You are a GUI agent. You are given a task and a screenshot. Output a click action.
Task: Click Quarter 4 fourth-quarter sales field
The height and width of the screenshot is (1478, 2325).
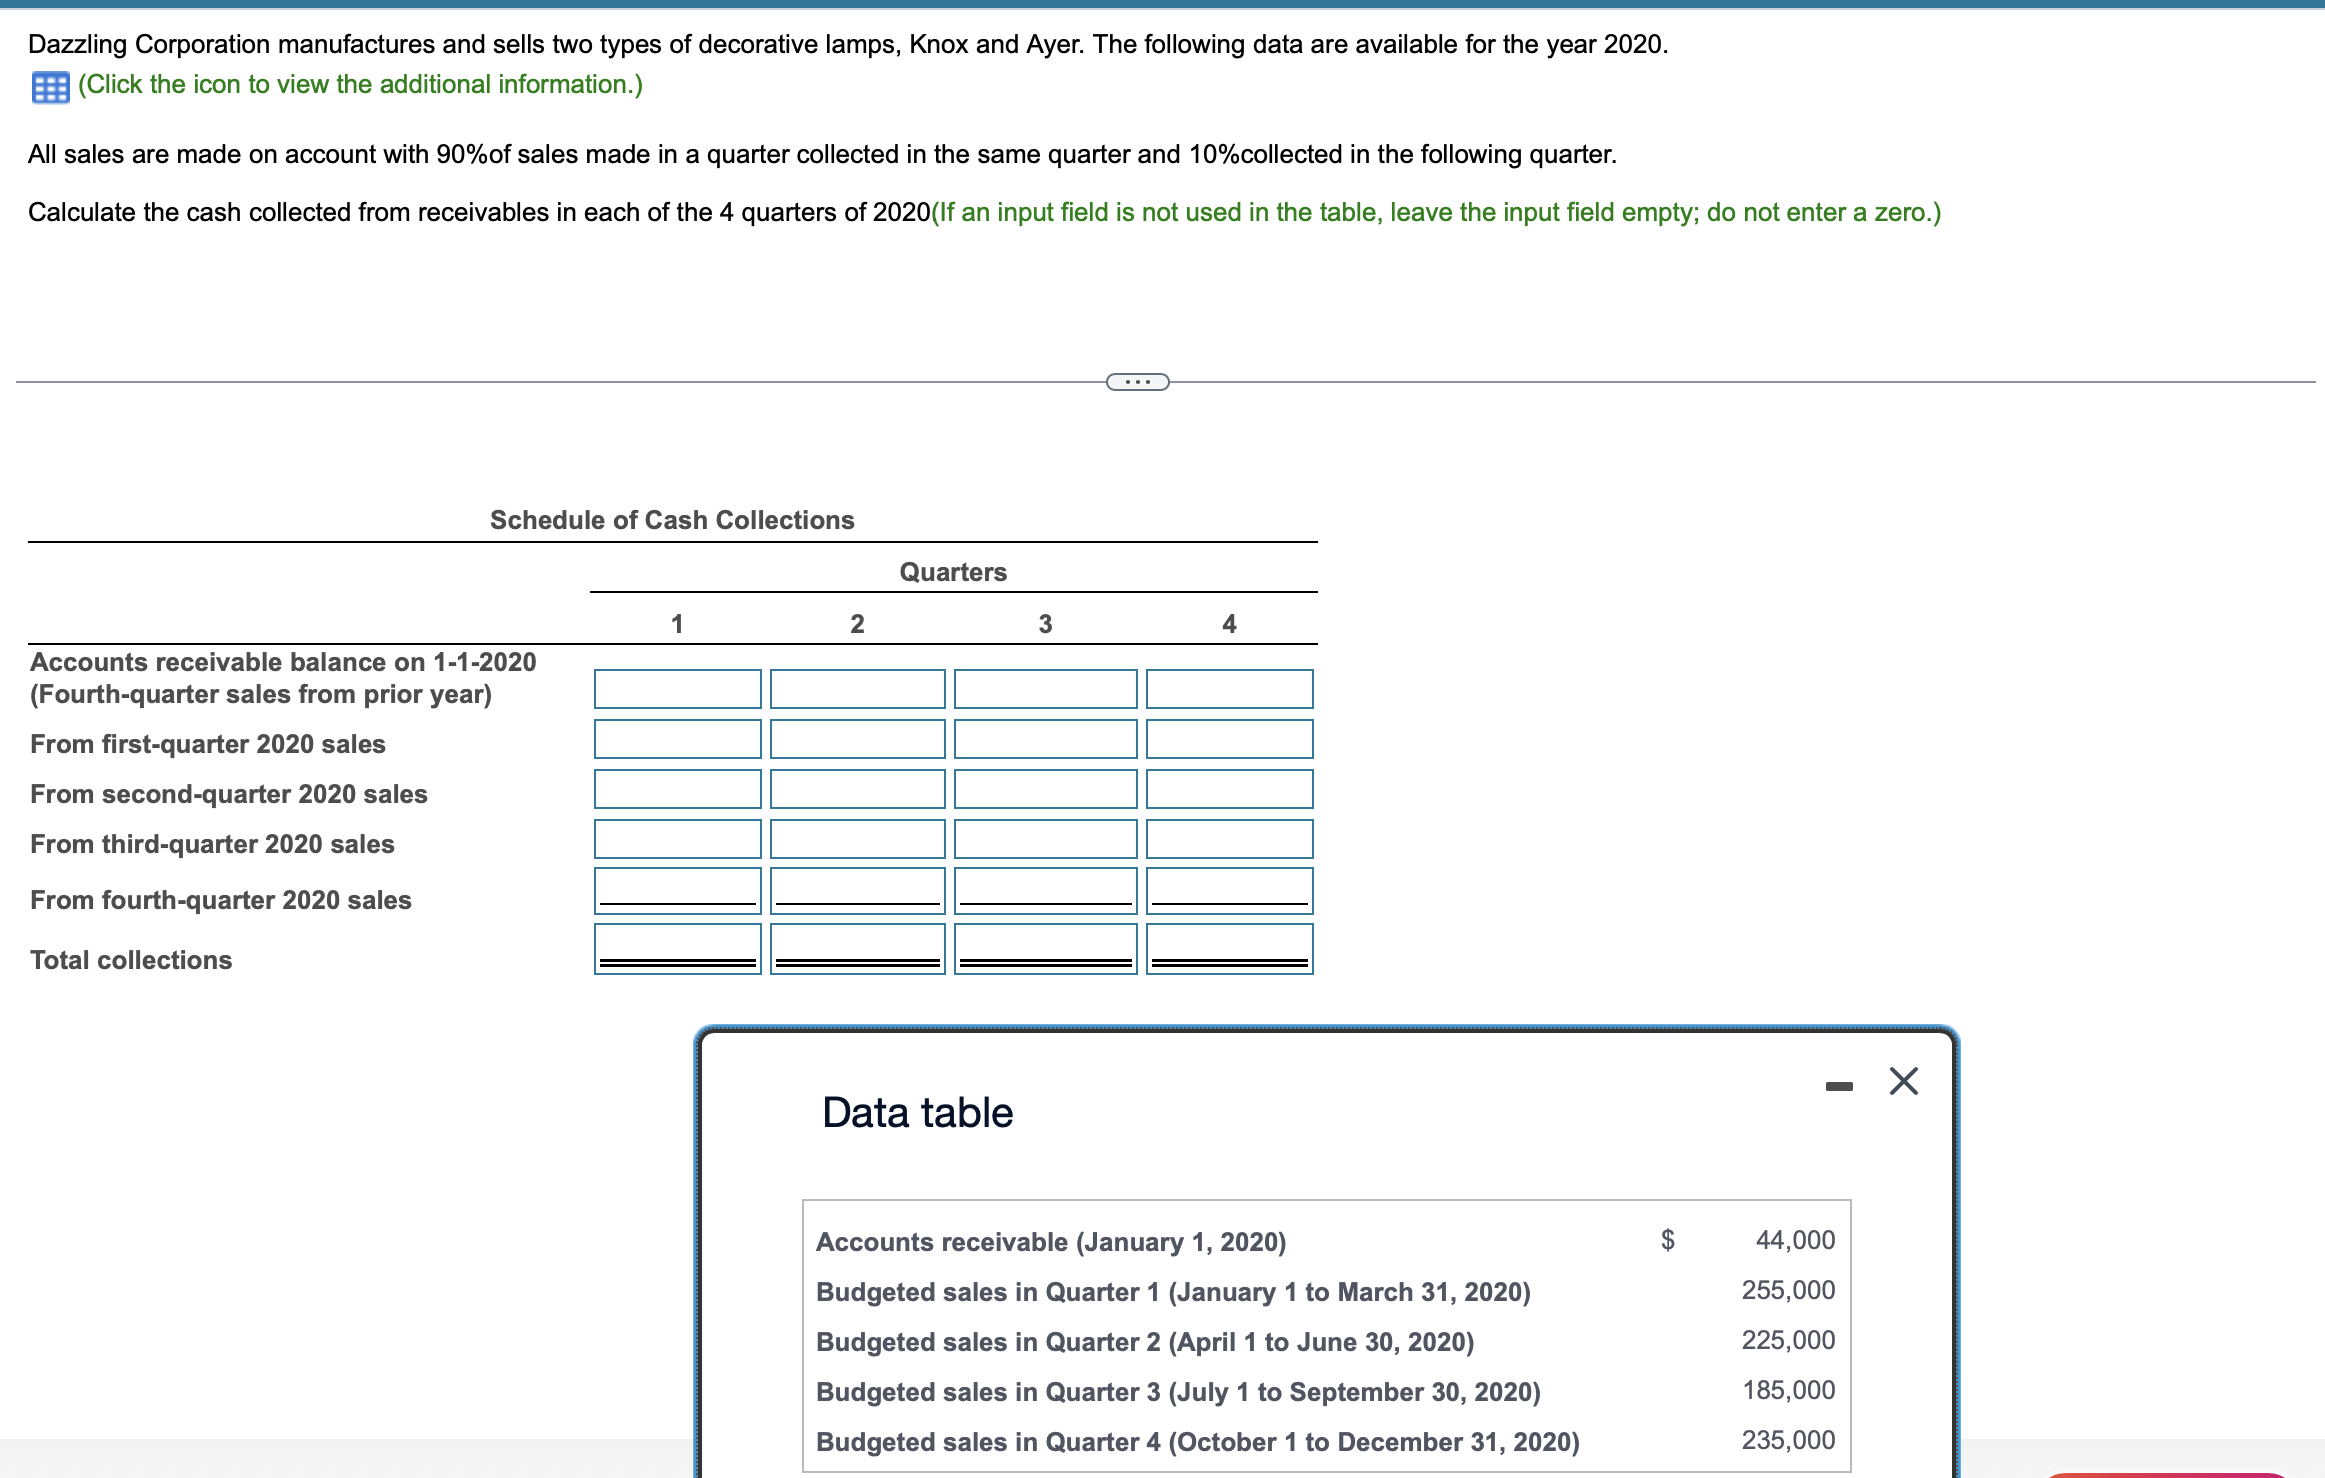[x=1229, y=889]
